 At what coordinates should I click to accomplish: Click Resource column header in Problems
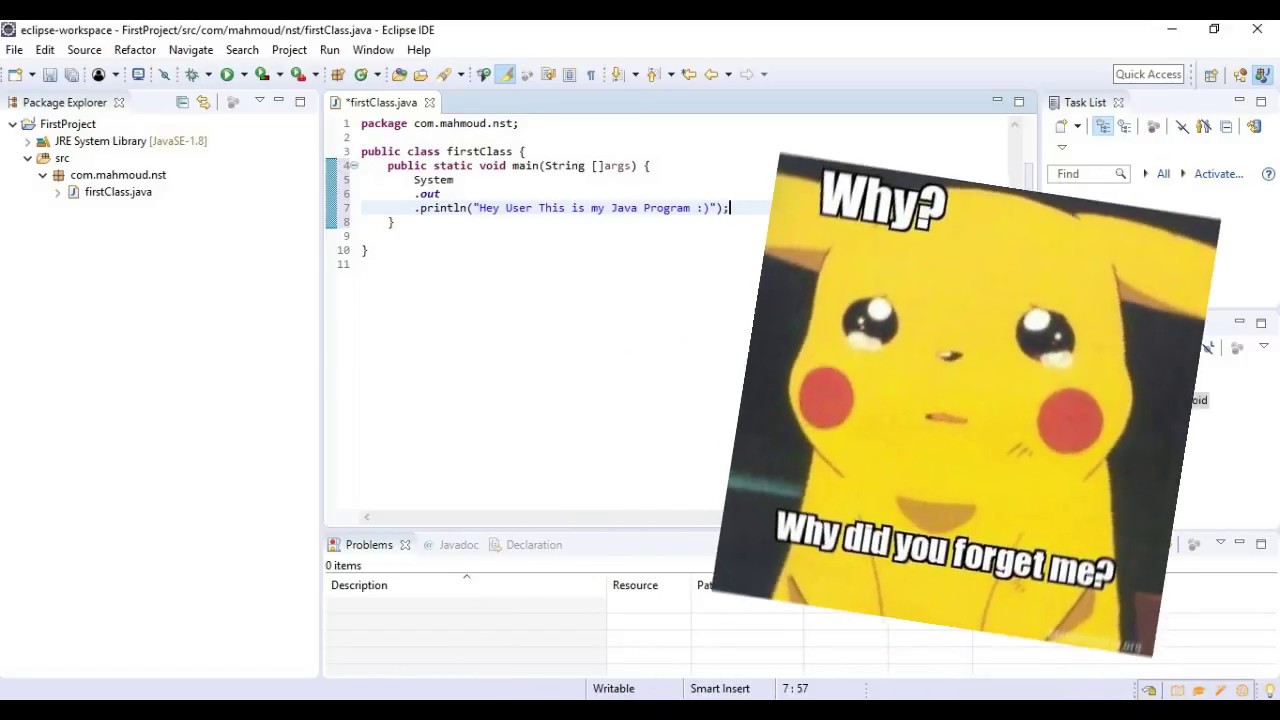pos(648,585)
